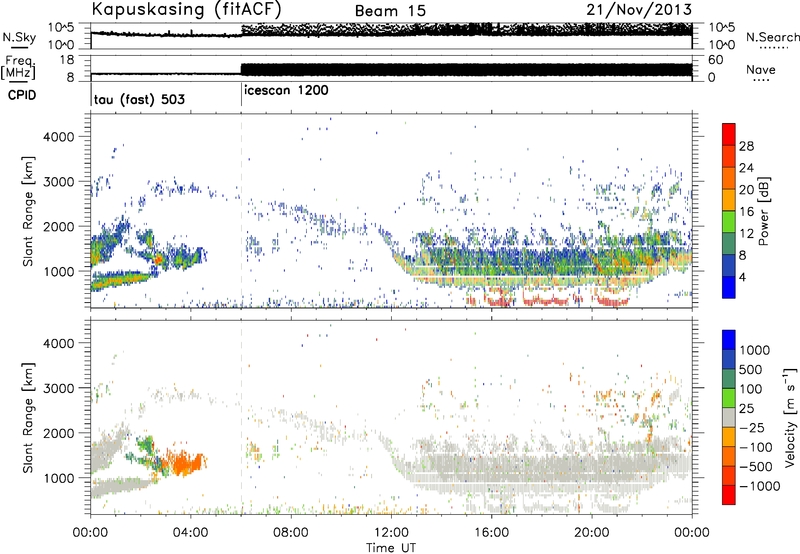Click the gray band of velocity colorbar
The image size is (800, 554).
[x=729, y=417]
